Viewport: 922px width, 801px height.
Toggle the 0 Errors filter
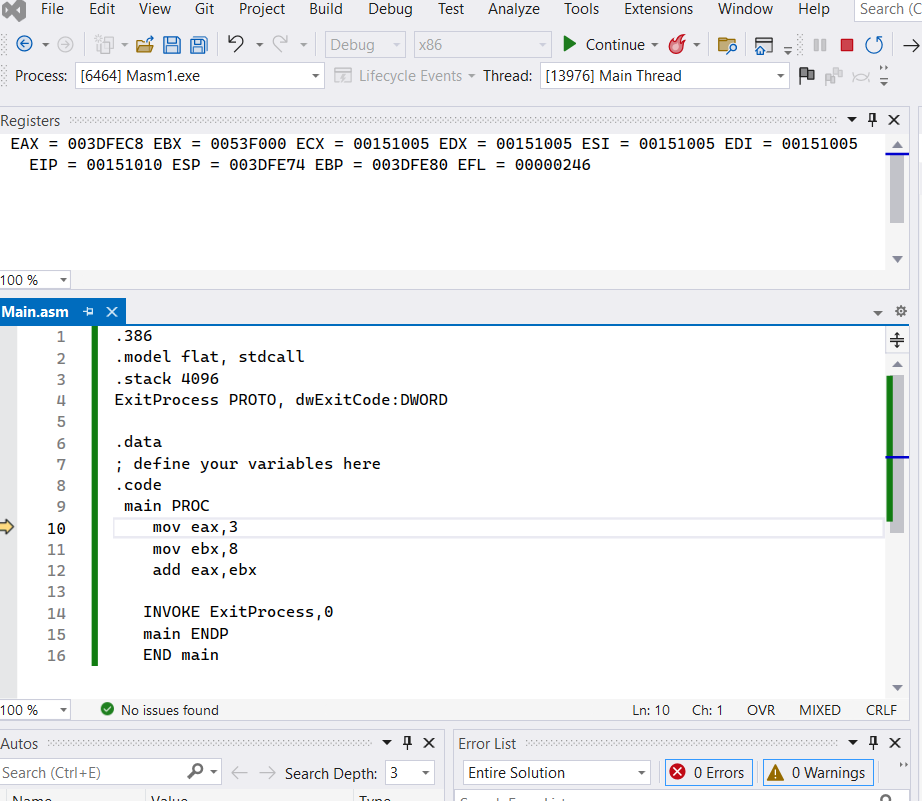(709, 773)
